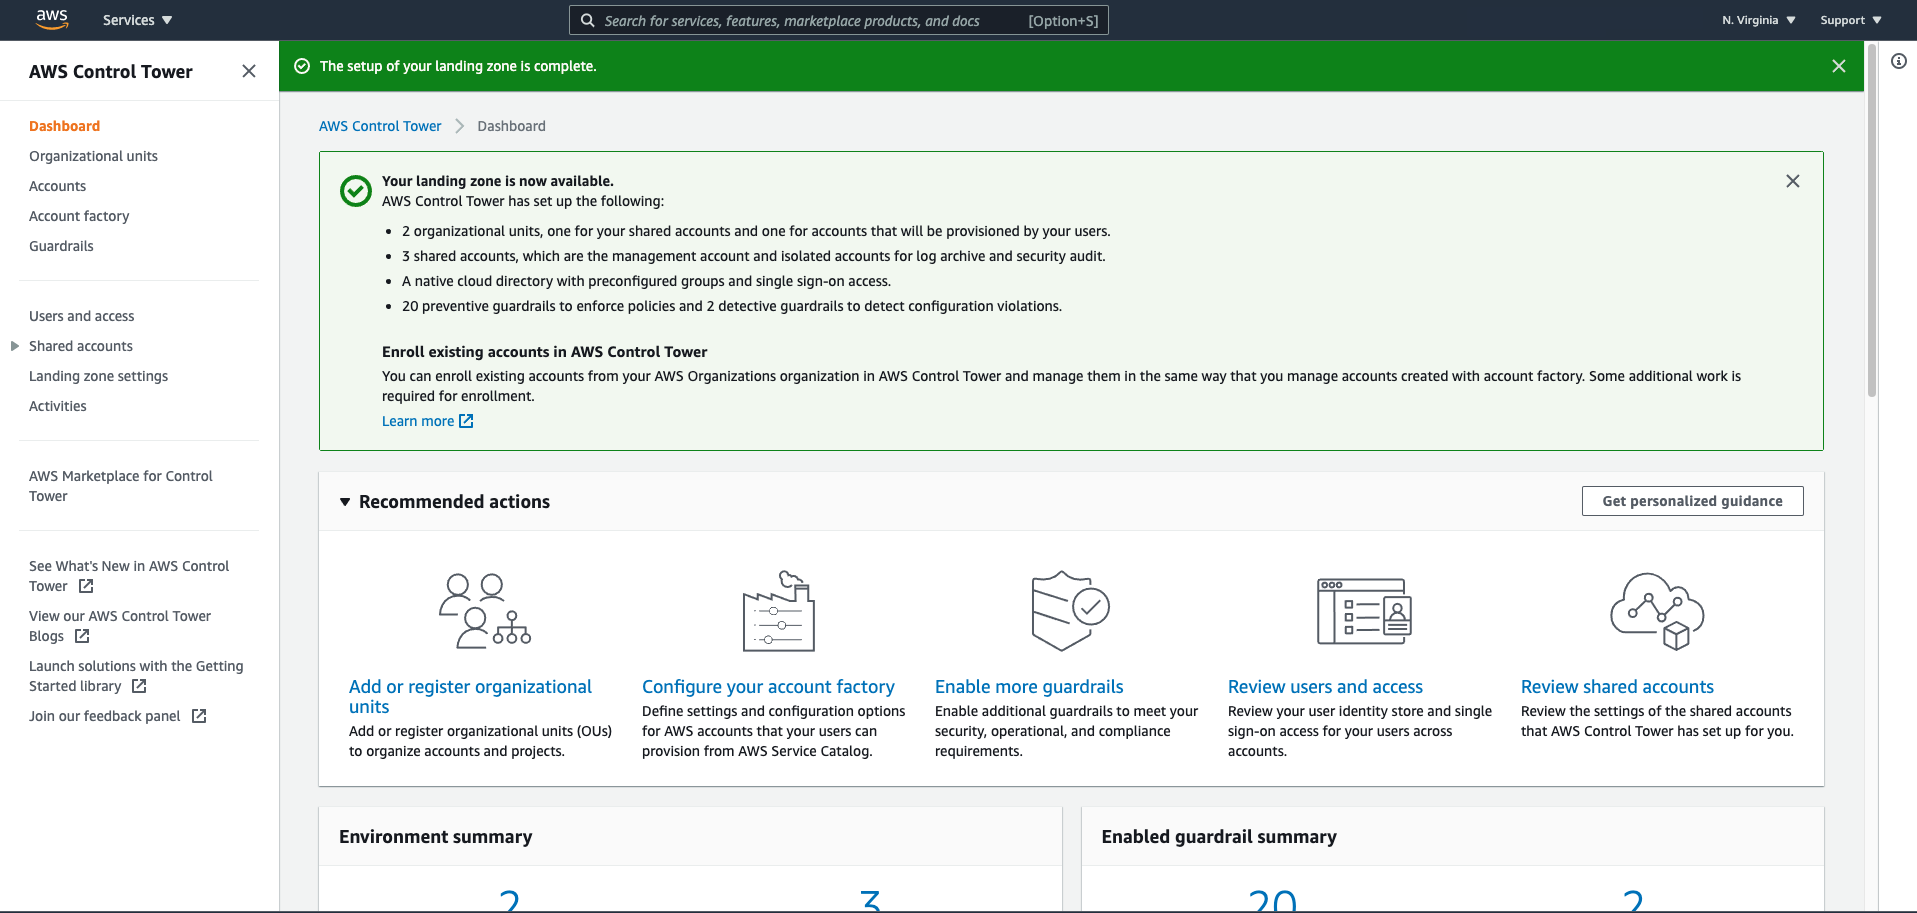Screen dimensions: 1917x913
Task: Click the AWS logo home icon
Action: [52, 19]
